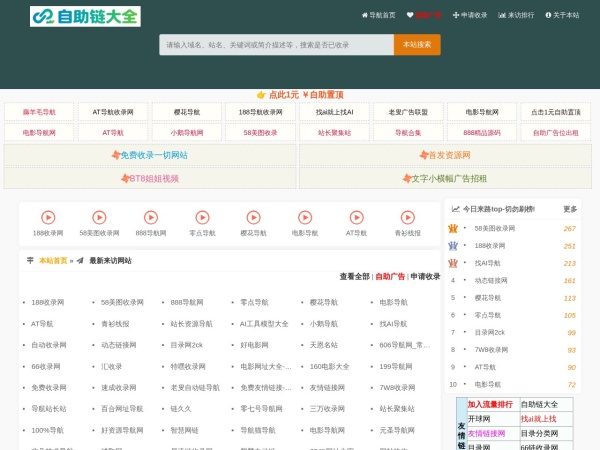Open 关于本站 in the top navigation
The width and height of the screenshot is (600, 450).
coord(562,15)
